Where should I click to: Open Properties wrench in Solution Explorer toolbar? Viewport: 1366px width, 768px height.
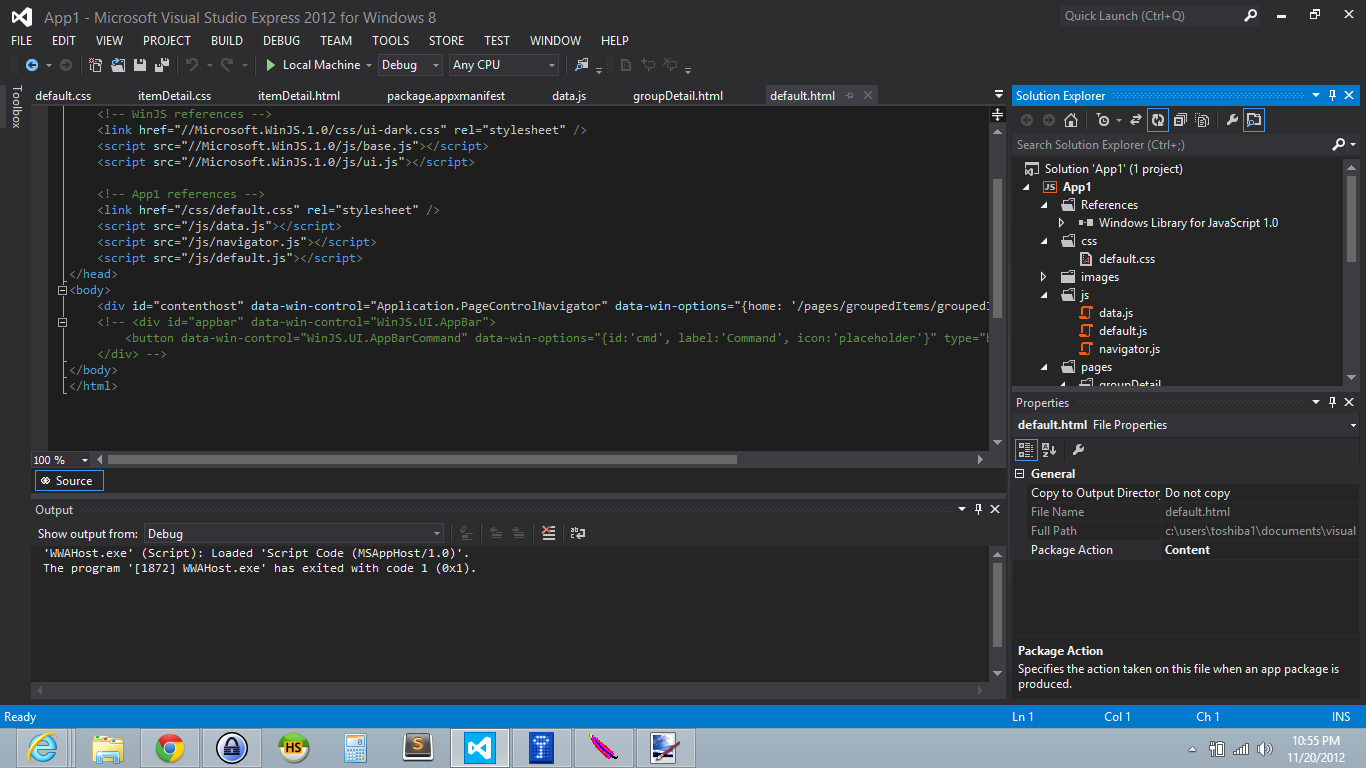[x=1232, y=120]
